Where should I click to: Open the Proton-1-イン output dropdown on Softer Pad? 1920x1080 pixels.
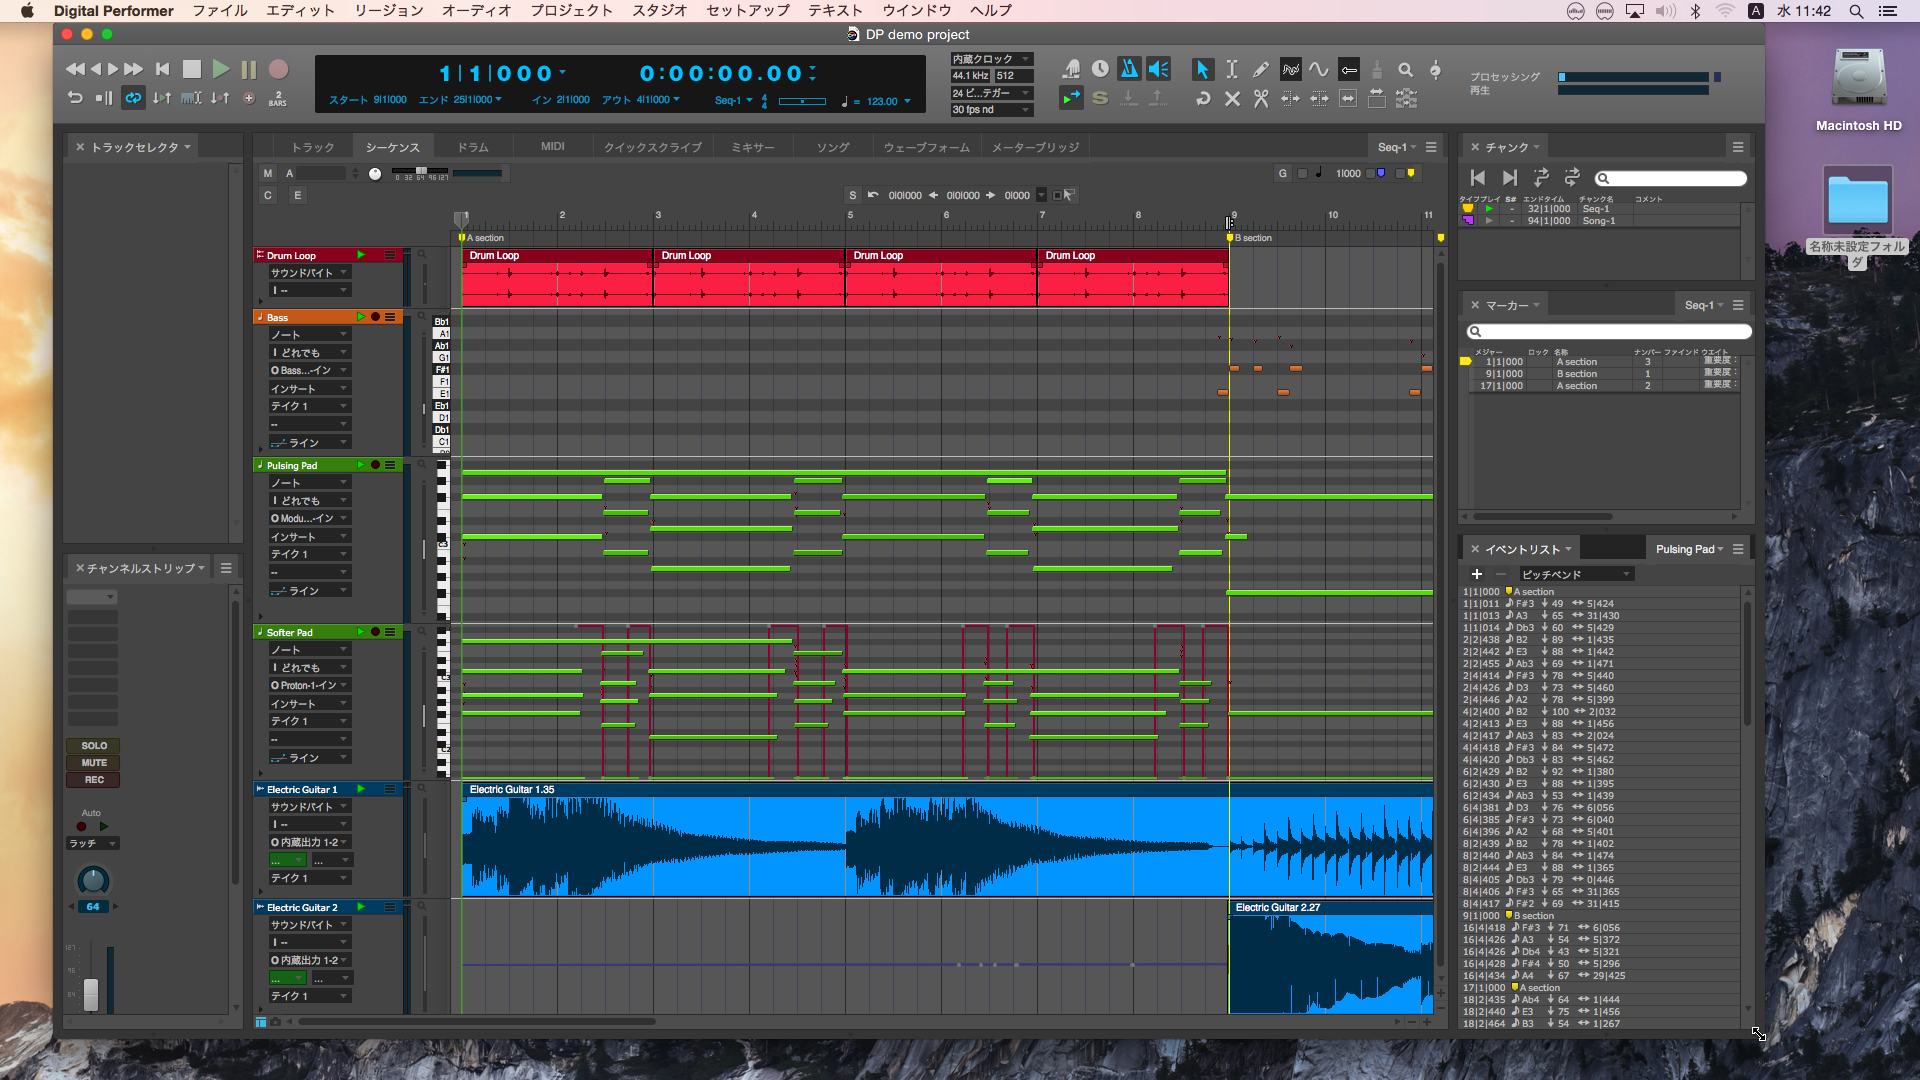pyautogui.click(x=309, y=685)
